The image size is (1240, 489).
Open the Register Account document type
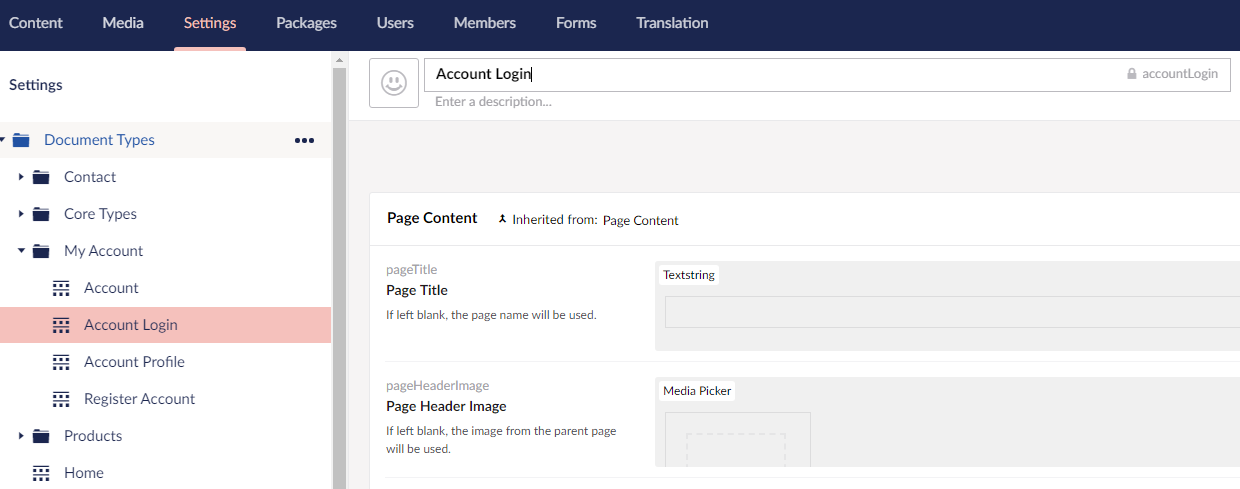point(140,399)
